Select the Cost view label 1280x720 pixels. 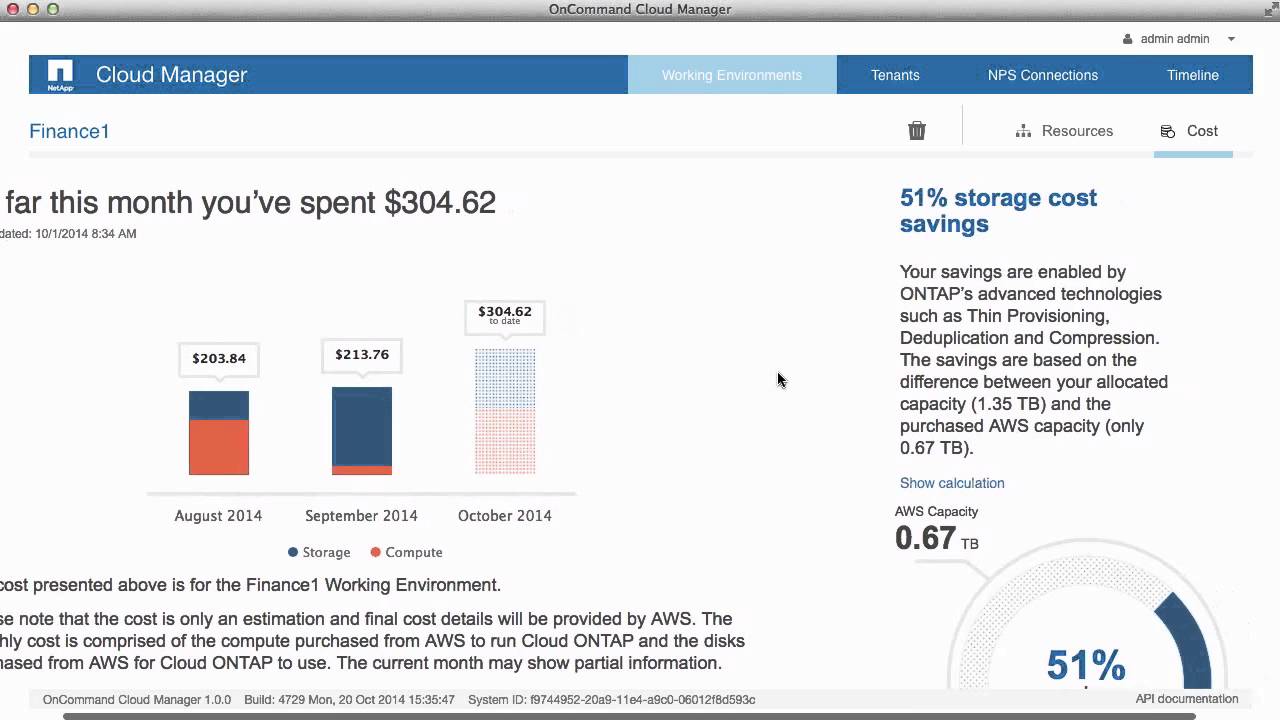(x=1202, y=131)
